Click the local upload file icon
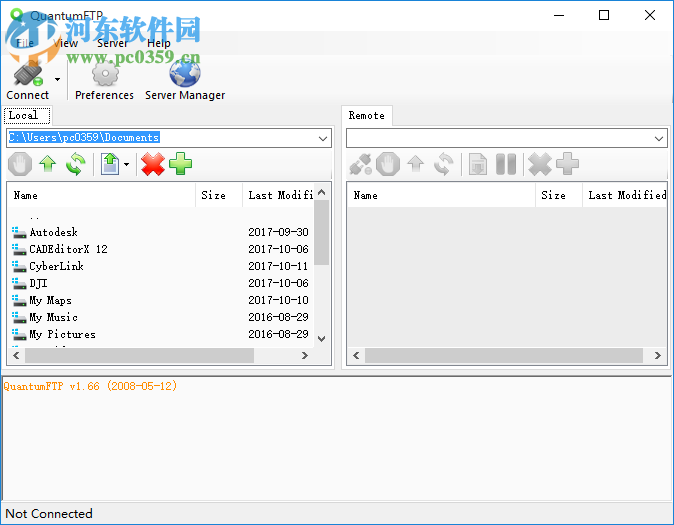674x525 pixels. (x=110, y=164)
